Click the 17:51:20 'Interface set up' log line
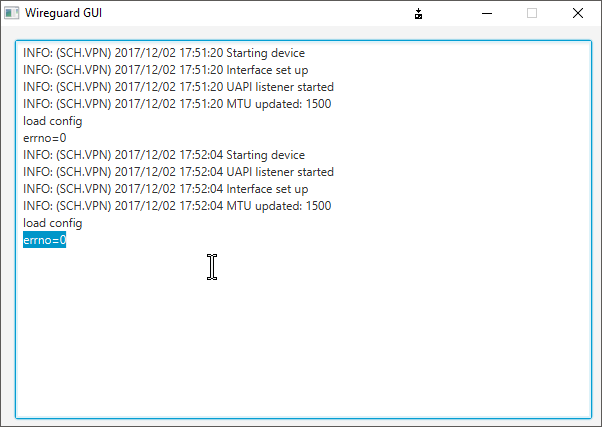 tap(166, 70)
